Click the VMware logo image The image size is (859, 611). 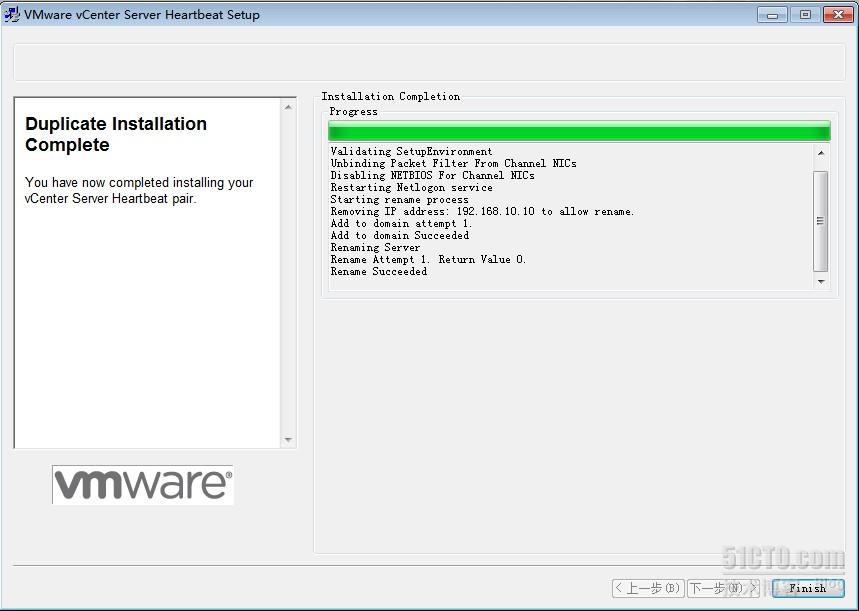(x=142, y=484)
